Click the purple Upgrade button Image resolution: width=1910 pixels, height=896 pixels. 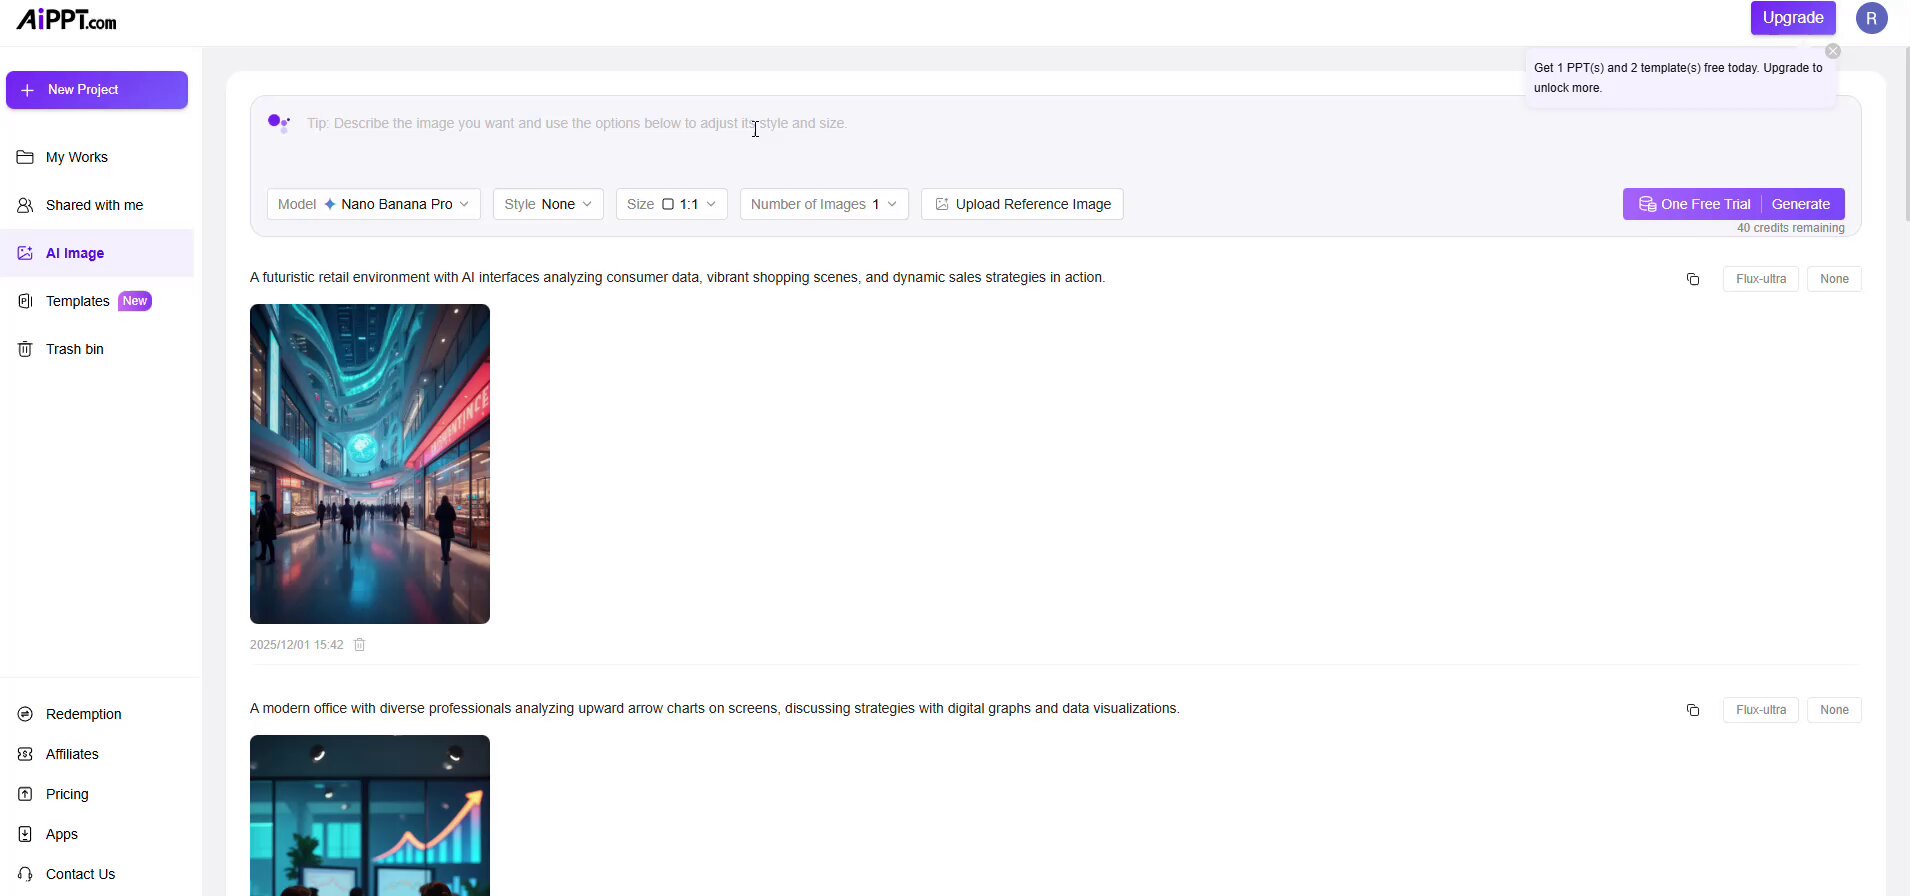coord(1792,18)
